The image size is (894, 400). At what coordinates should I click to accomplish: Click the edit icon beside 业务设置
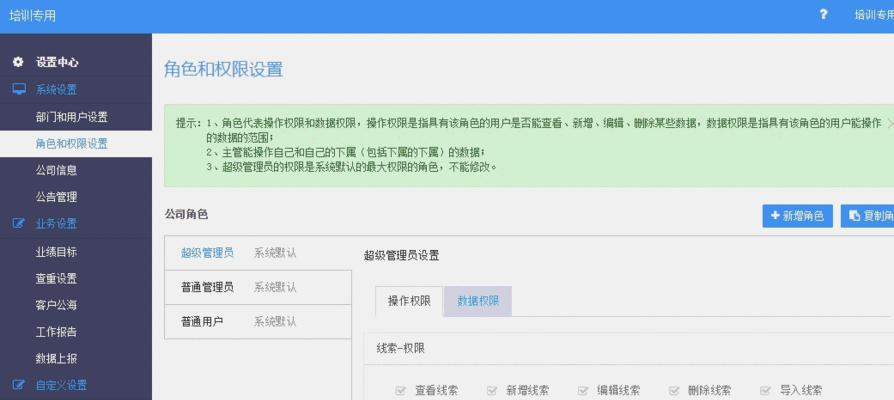point(19,223)
